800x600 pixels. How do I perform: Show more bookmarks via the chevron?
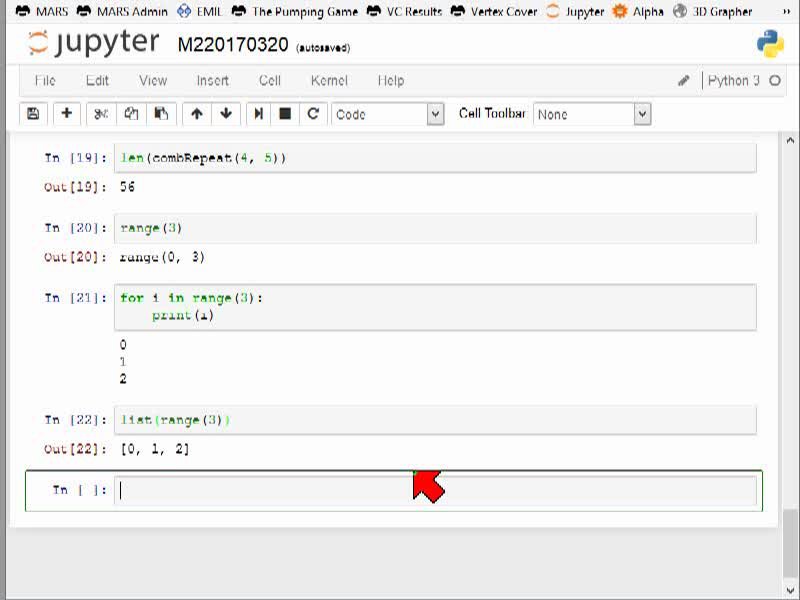click(x=786, y=11)
